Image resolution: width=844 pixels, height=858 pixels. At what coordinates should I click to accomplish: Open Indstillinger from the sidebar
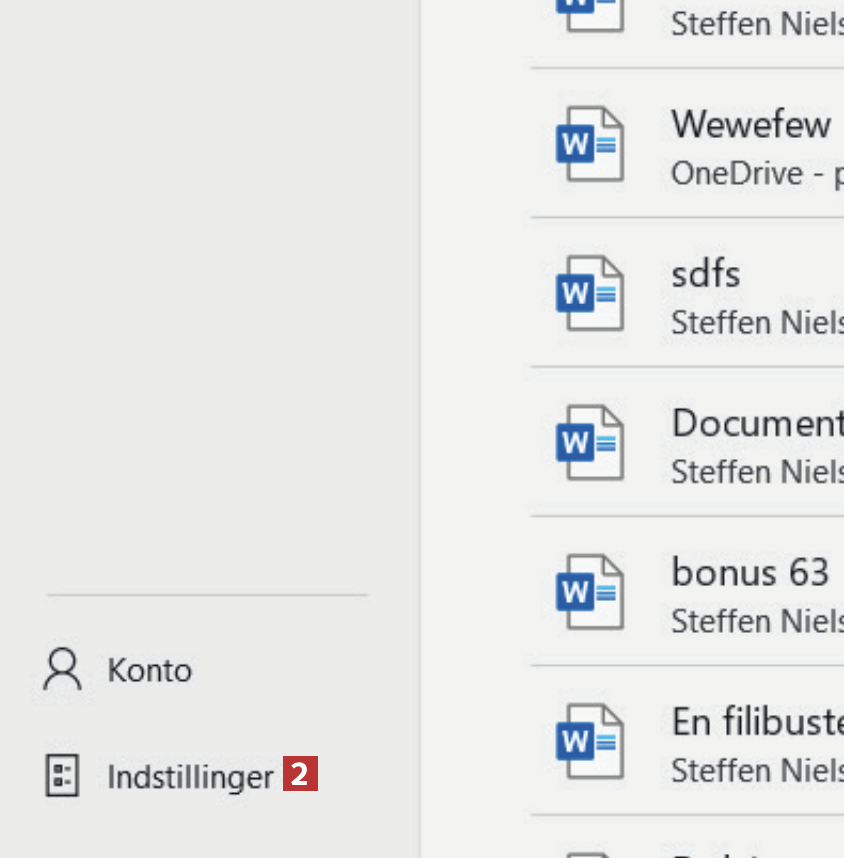(x=190, y=777)
